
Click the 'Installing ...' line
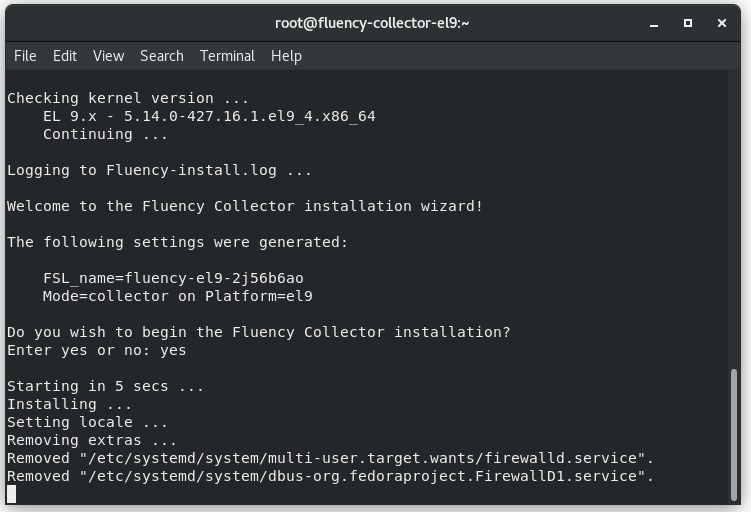[x=69, y=404]
